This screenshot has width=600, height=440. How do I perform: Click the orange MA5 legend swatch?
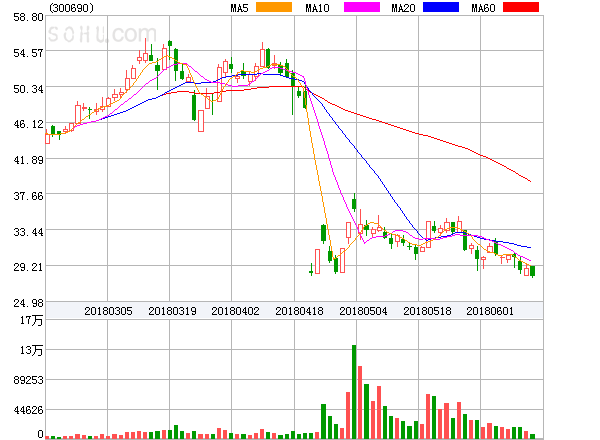pos(274,7)
